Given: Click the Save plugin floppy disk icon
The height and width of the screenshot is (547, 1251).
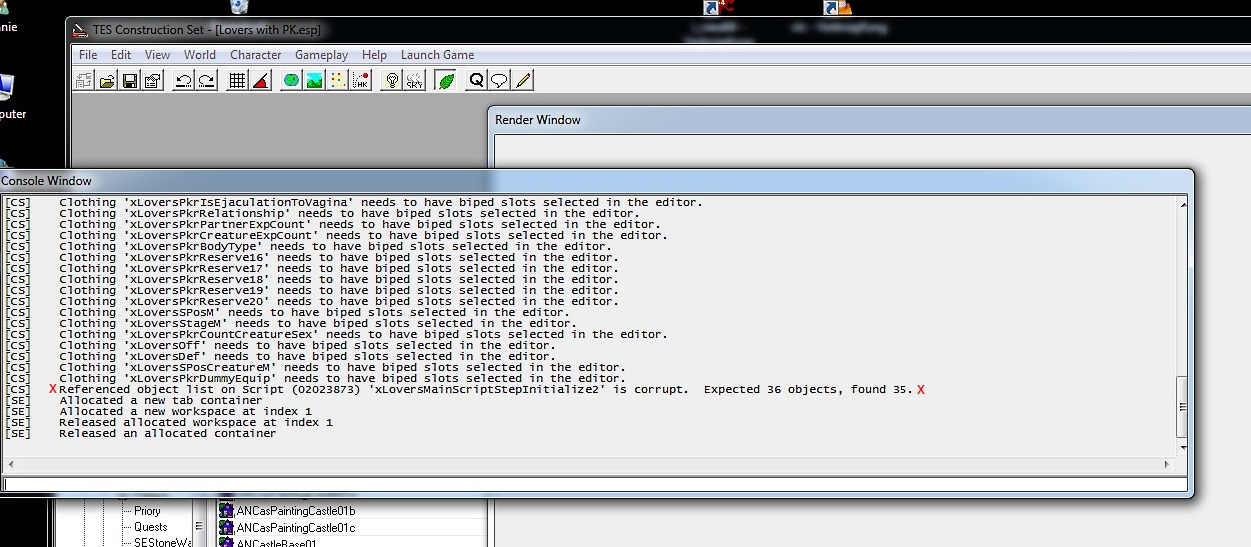Looking at the screenshot, I should [129, 81].
